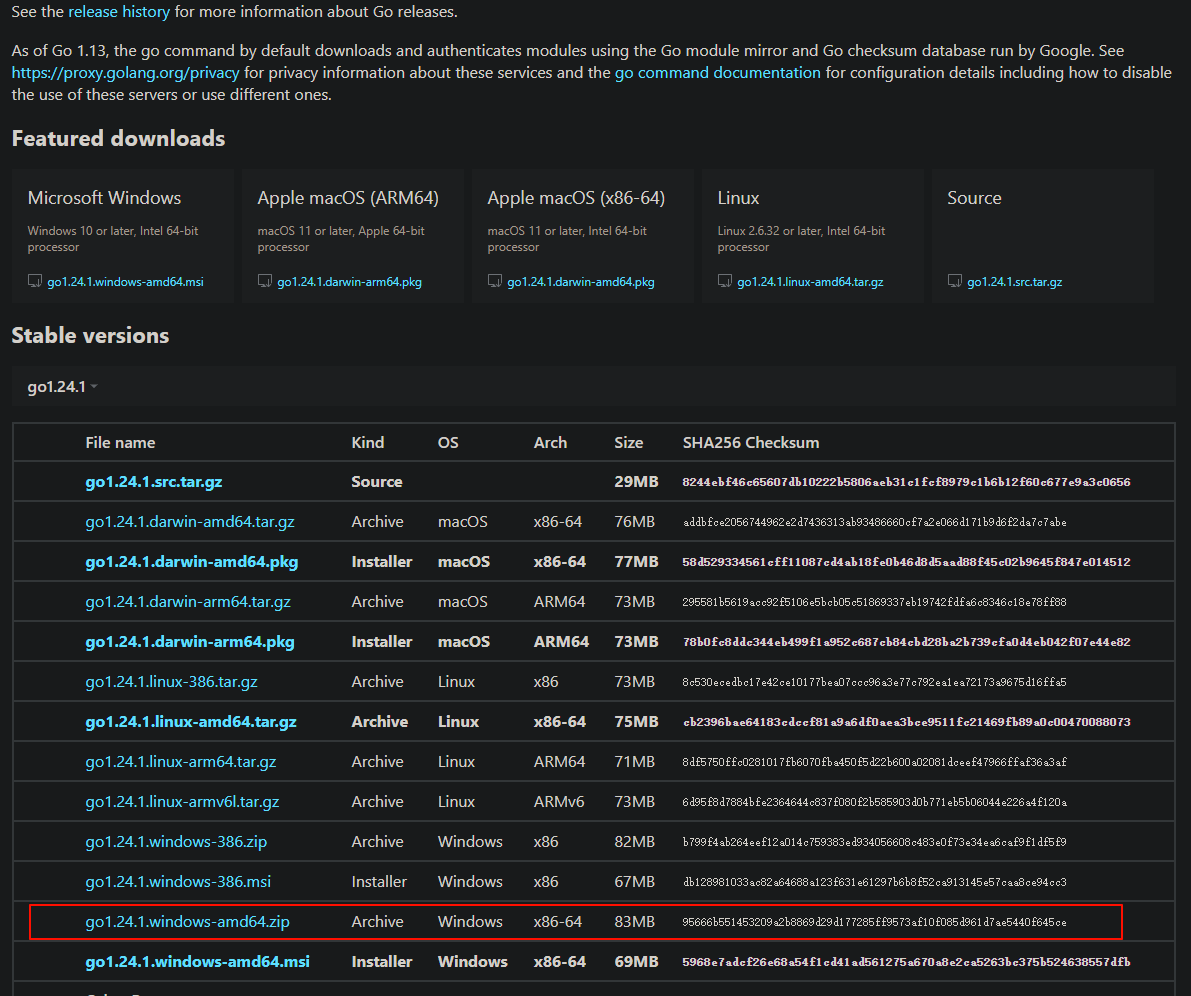
Task: Click the 8244ebf46c… checksum for src.tar.gz
Action: click(x=906, y=482)
